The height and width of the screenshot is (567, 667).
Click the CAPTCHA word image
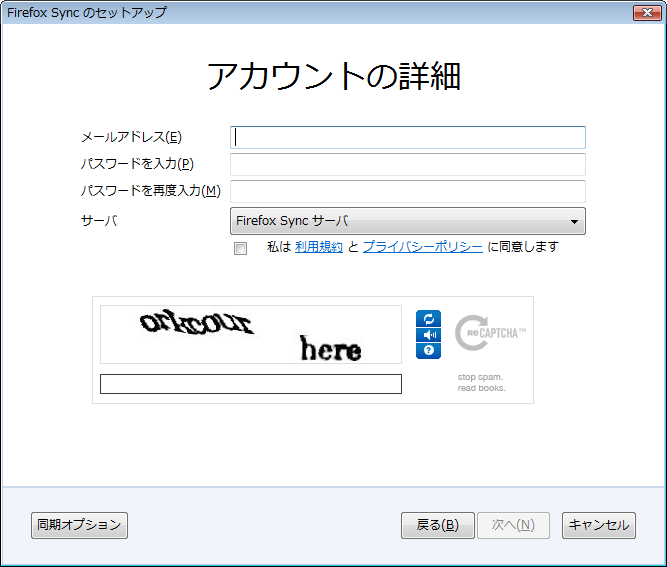coord(251,334)
